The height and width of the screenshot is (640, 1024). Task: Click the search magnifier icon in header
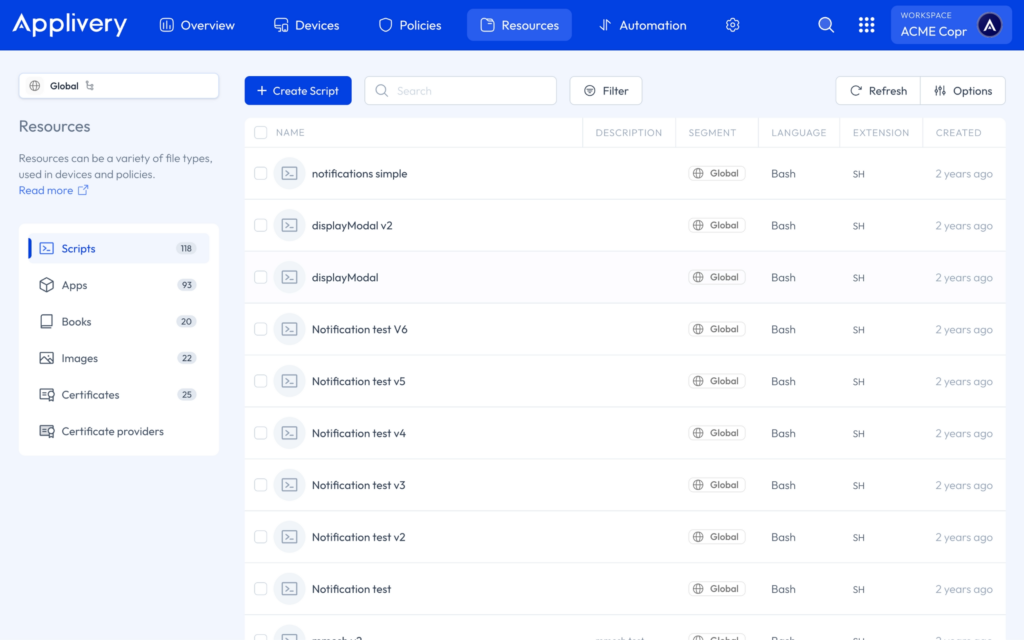826,25
